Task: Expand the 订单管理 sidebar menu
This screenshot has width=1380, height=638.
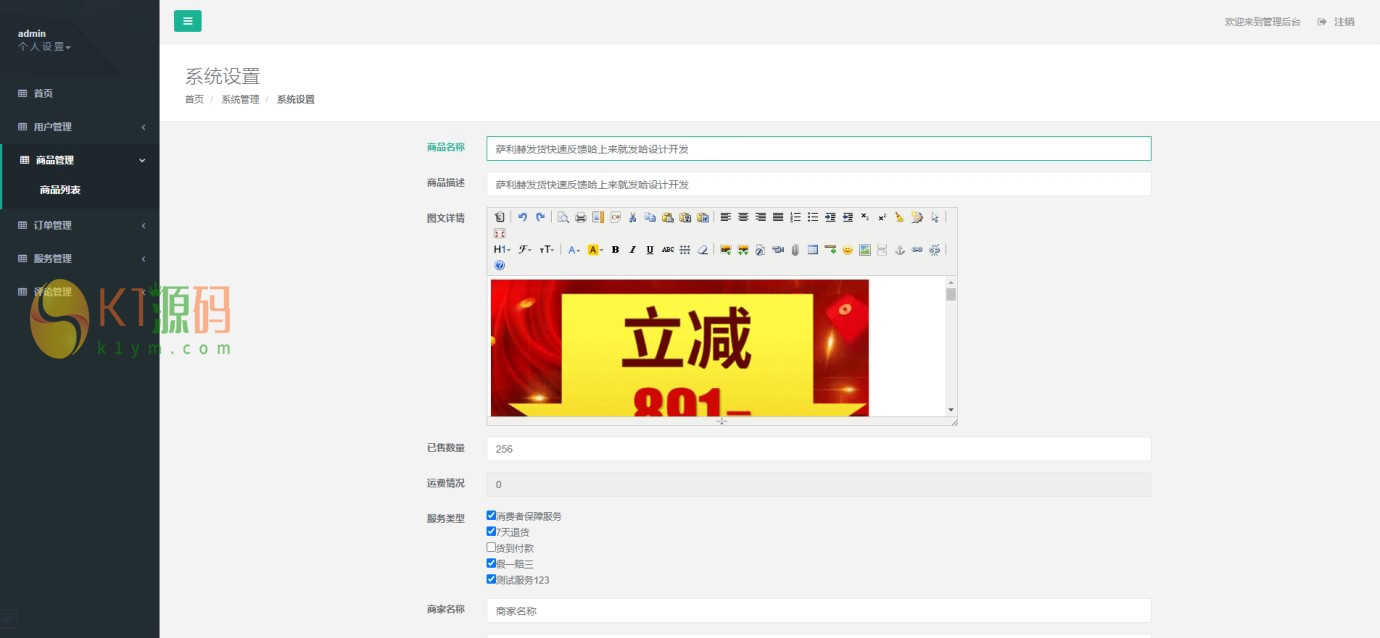Action: (80, 226)
